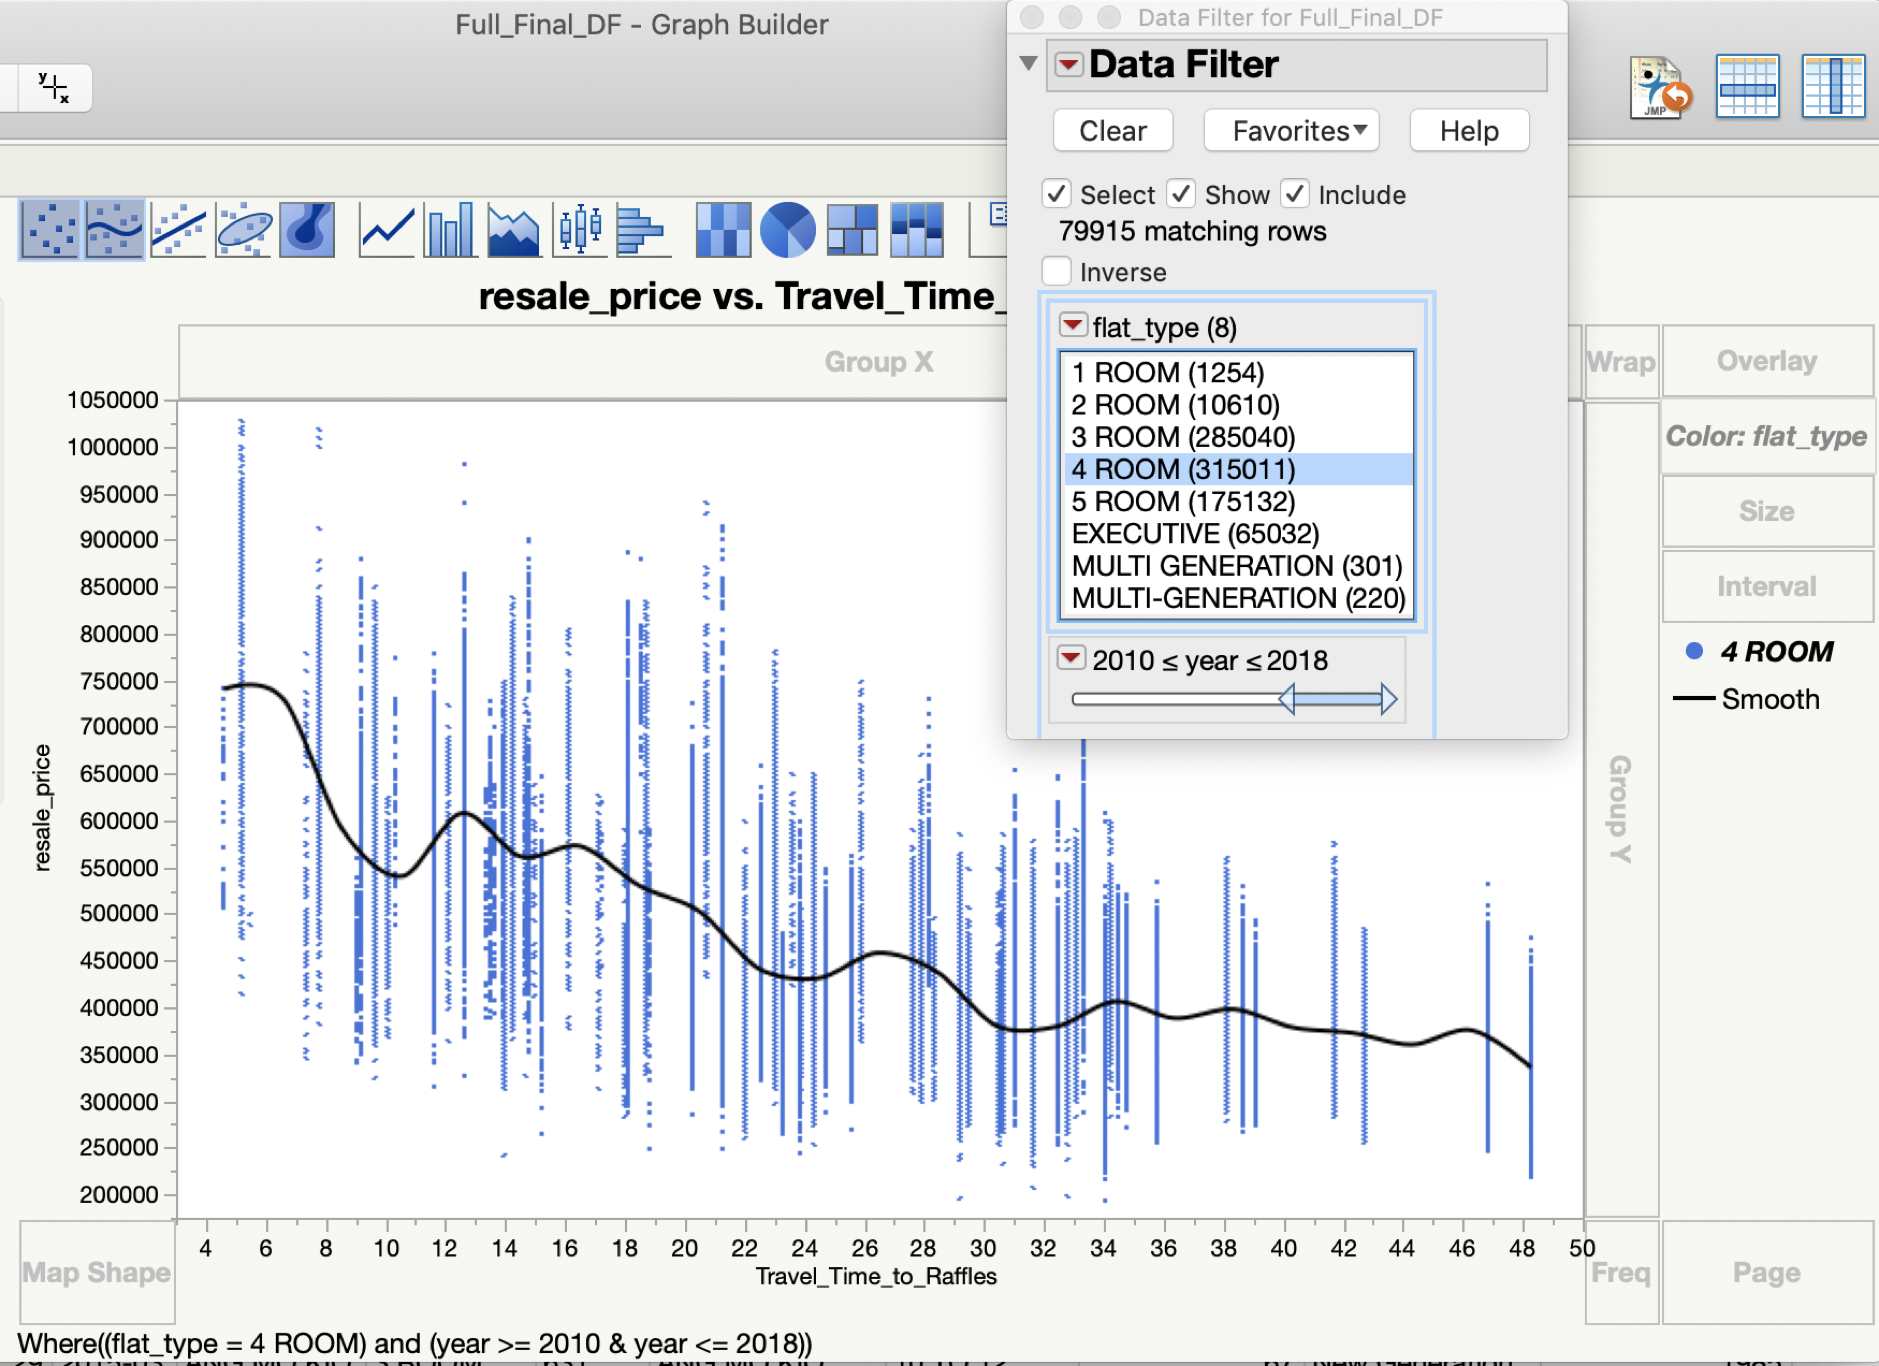Viewport: 1879px width, 1366px height.
Task: Select the Points scatter chart icon
Action: click(x=49, y=230)
